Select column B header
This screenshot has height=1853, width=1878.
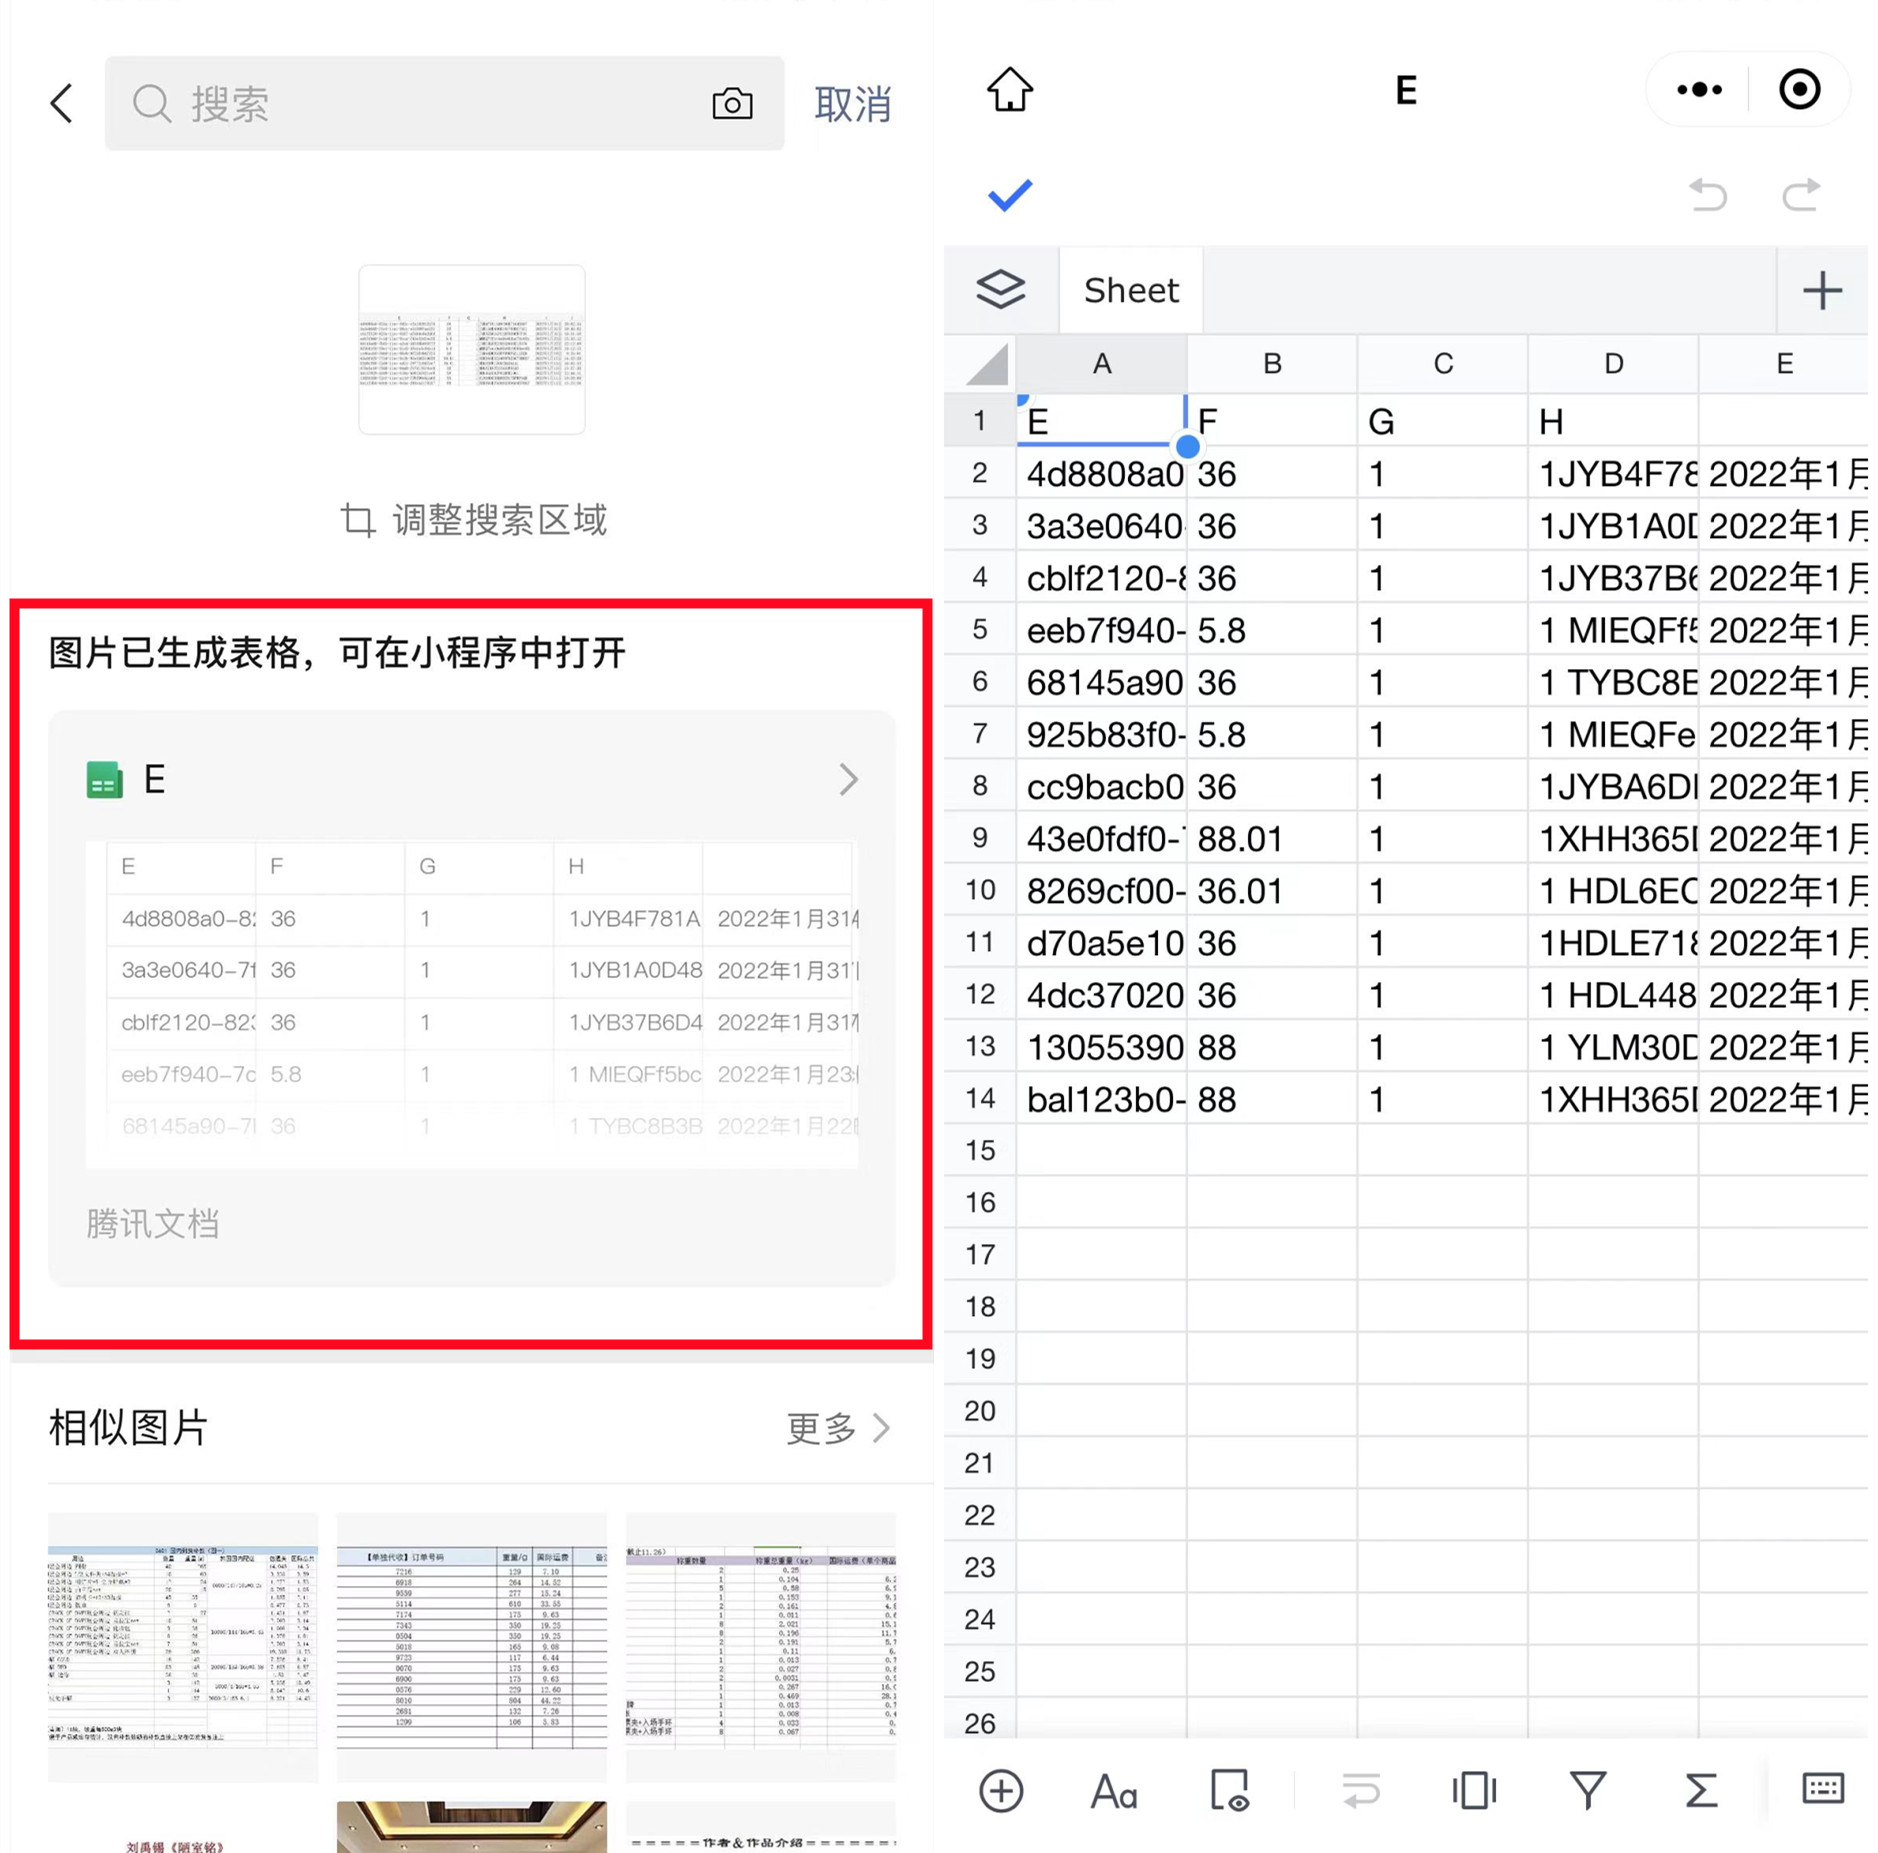coord(1272,363)
